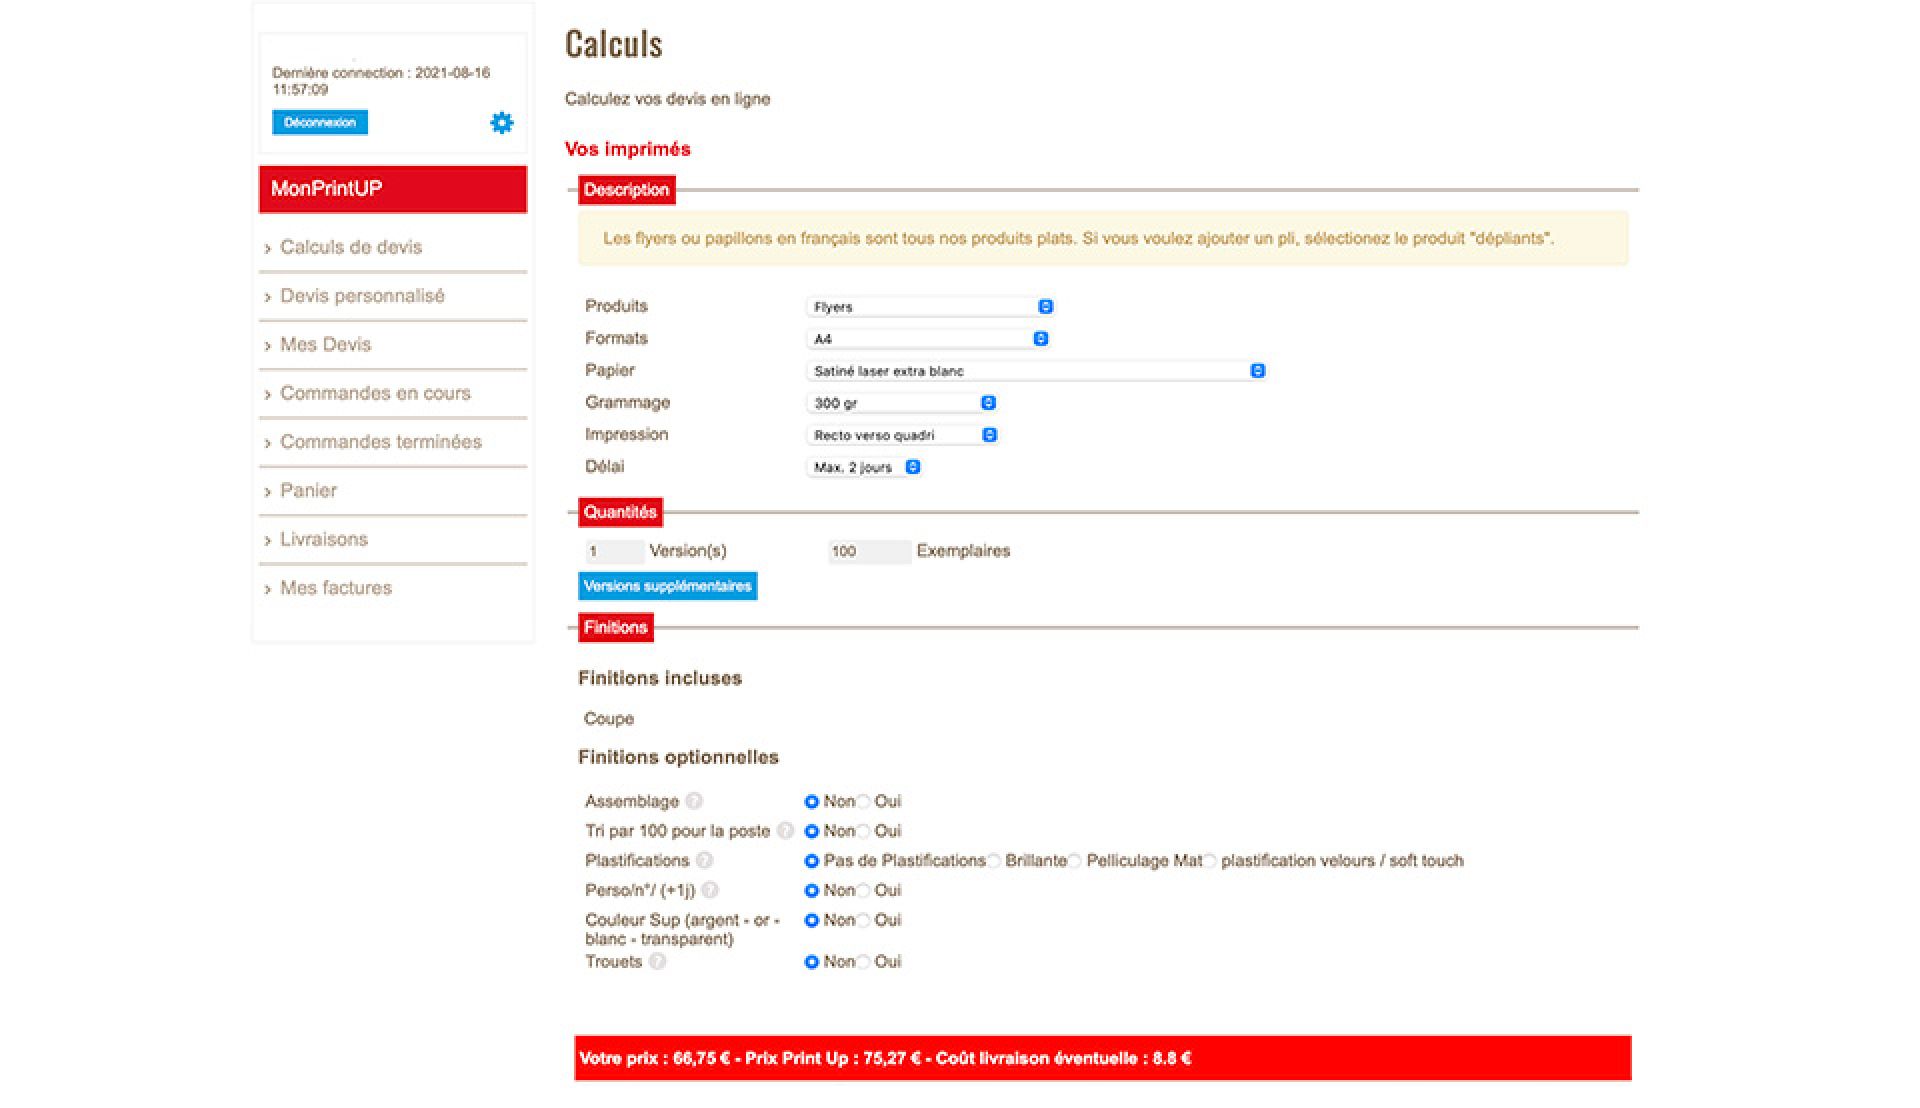Click Versions supplémentaires button
The height and width of the screenshot is (1108, 1920).
(x=667, y=586)
